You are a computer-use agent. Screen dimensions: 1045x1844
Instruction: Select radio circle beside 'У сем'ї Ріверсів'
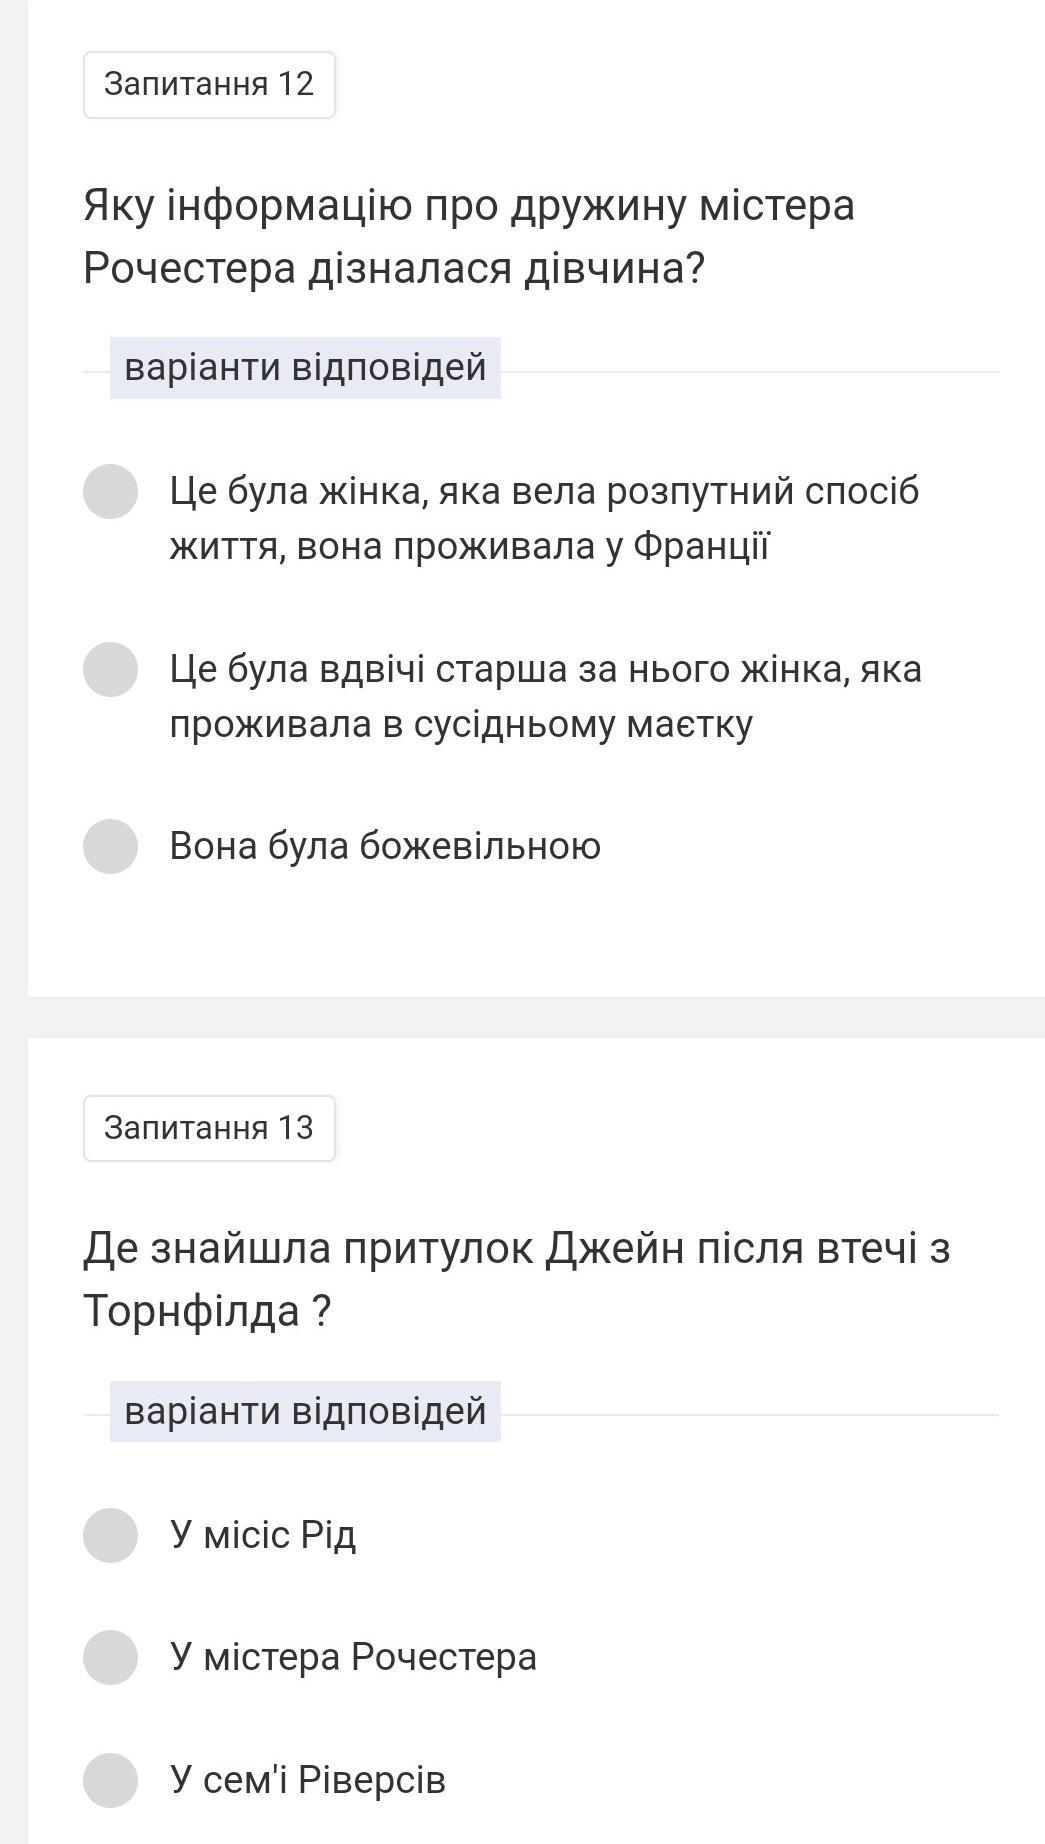[110, 1780]
